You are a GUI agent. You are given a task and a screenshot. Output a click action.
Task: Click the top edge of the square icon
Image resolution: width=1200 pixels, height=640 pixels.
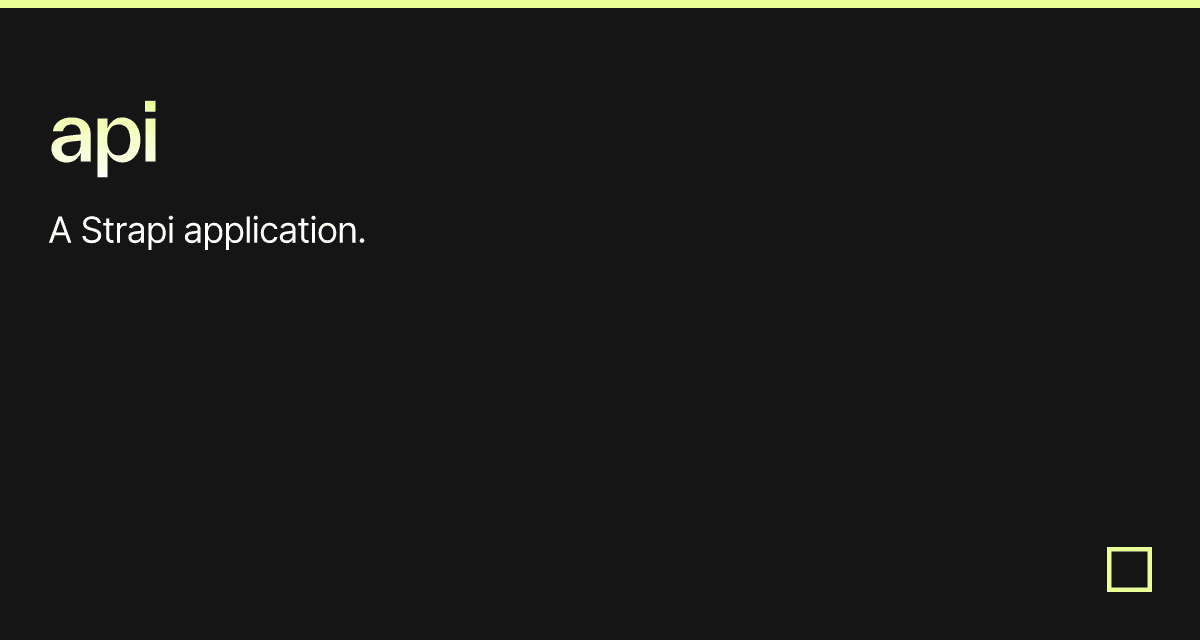click(x=1129, y=549)
